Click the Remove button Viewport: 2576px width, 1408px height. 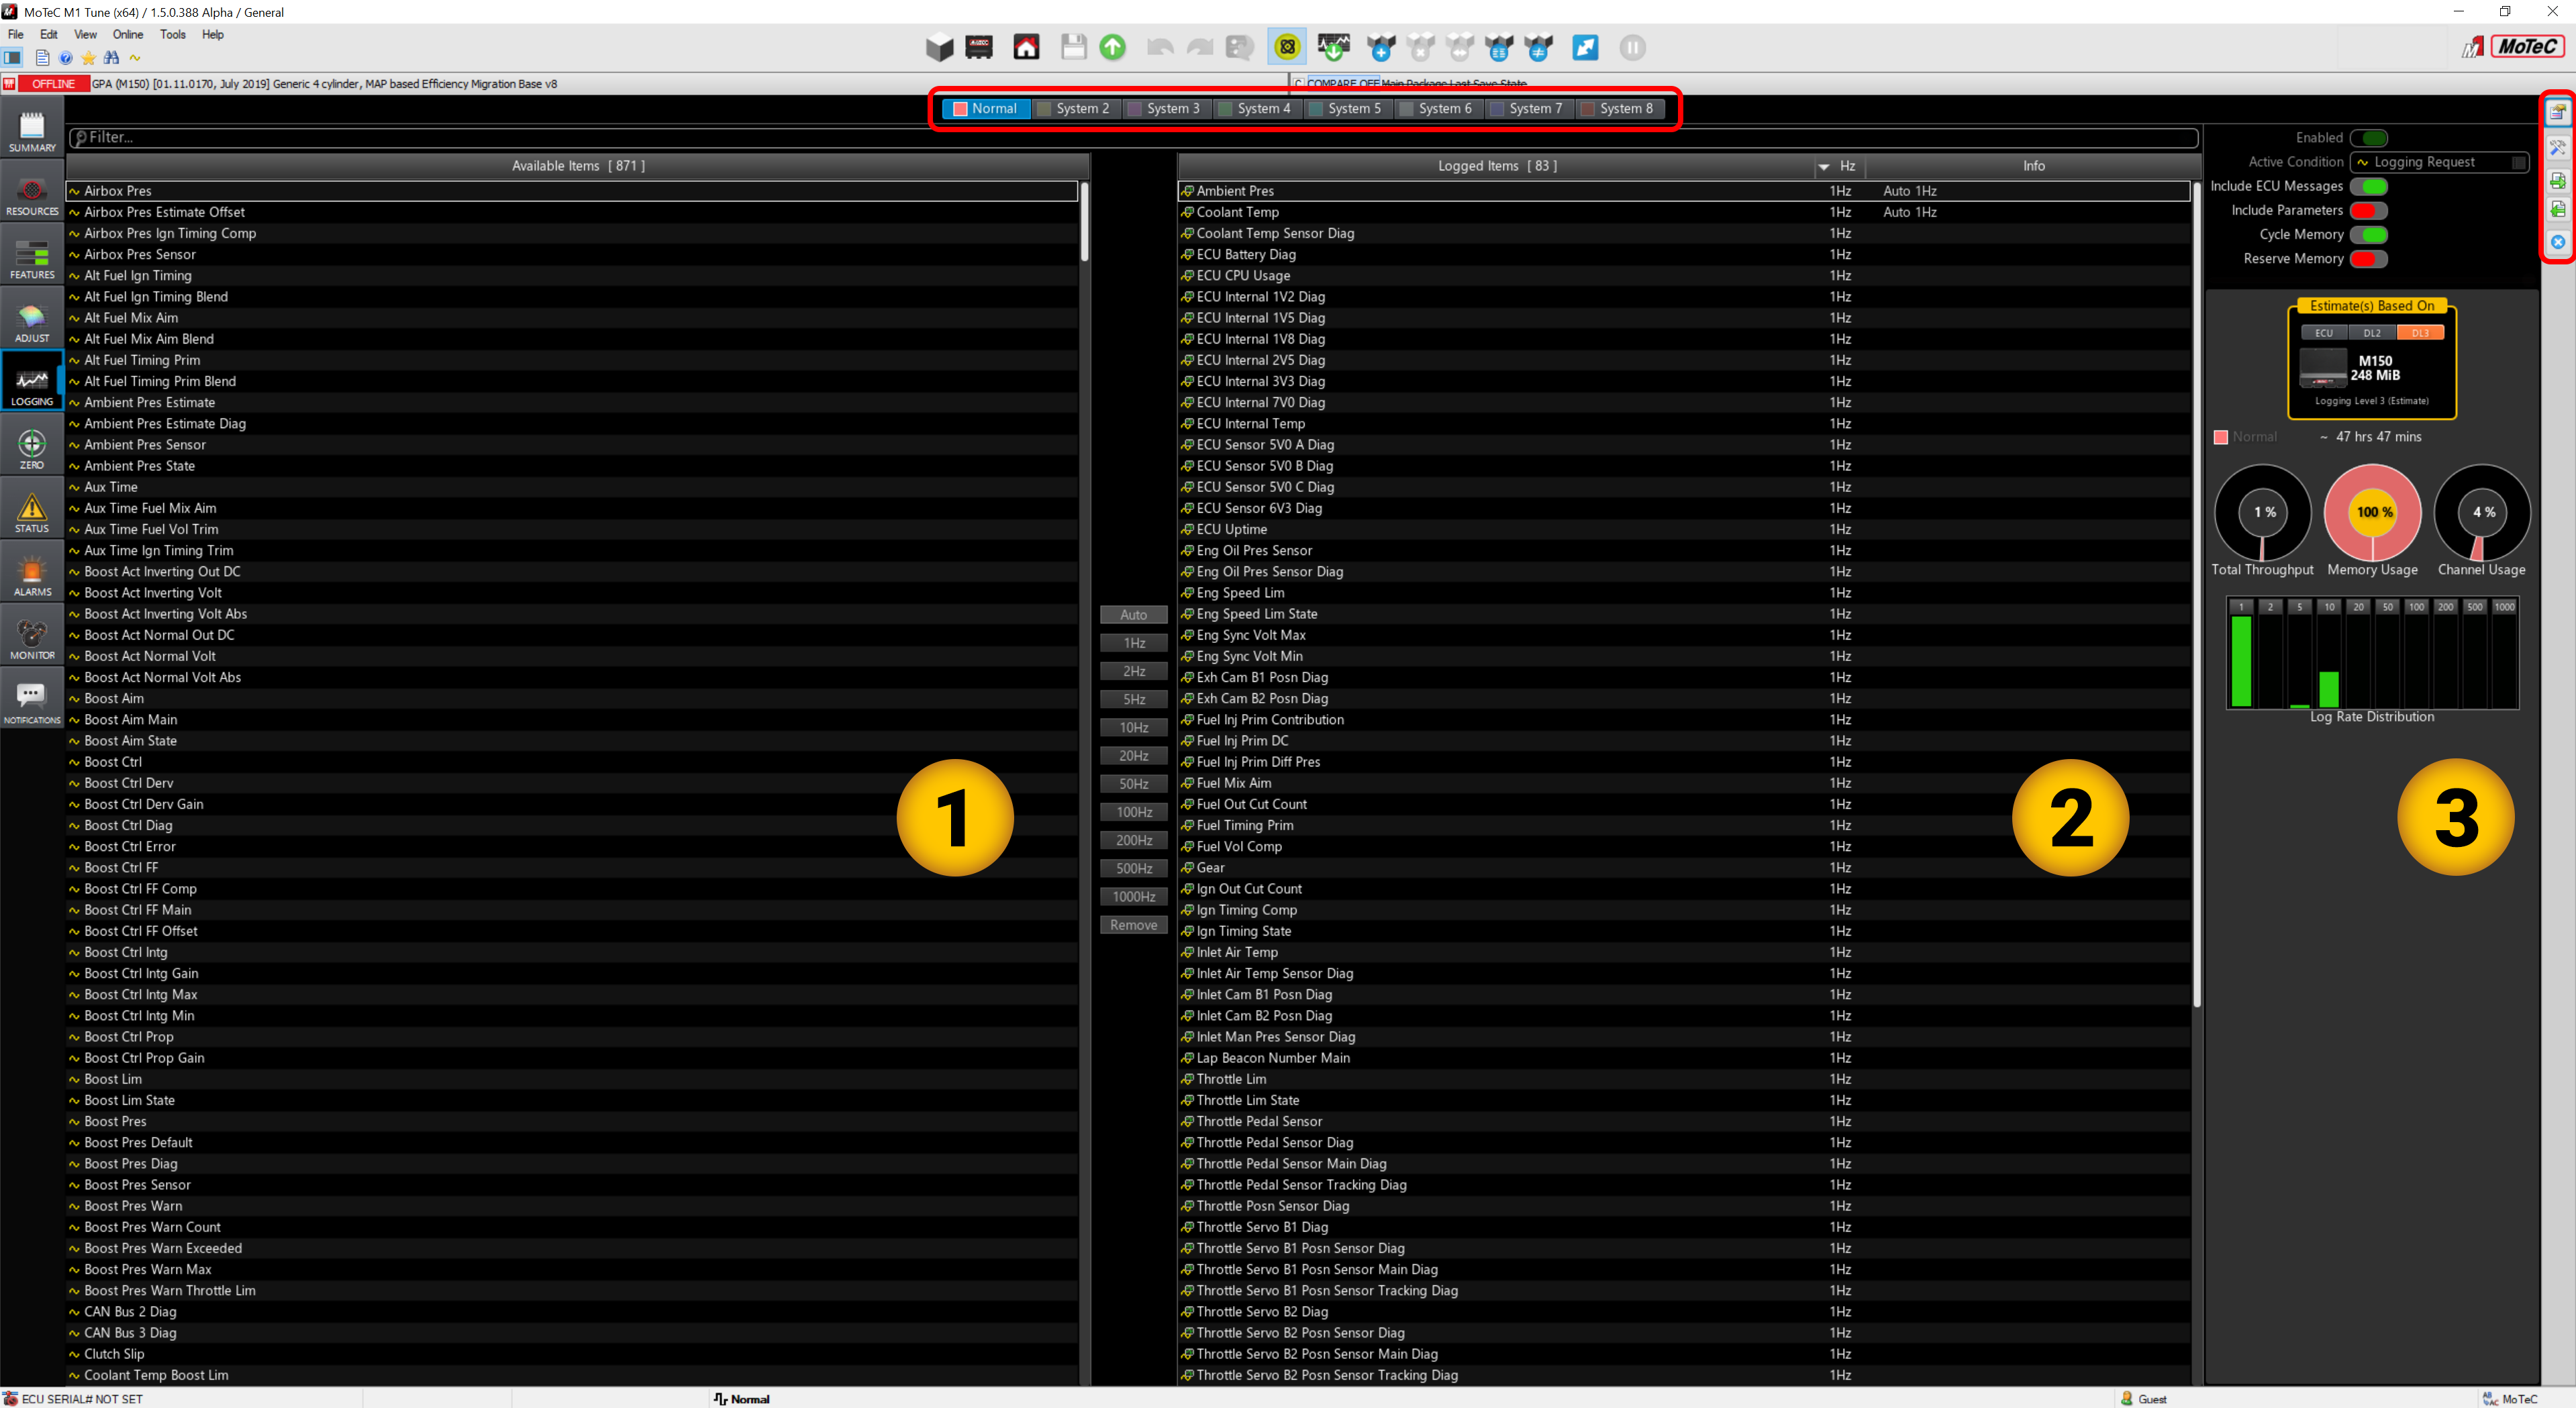[x=1133, y=925]
